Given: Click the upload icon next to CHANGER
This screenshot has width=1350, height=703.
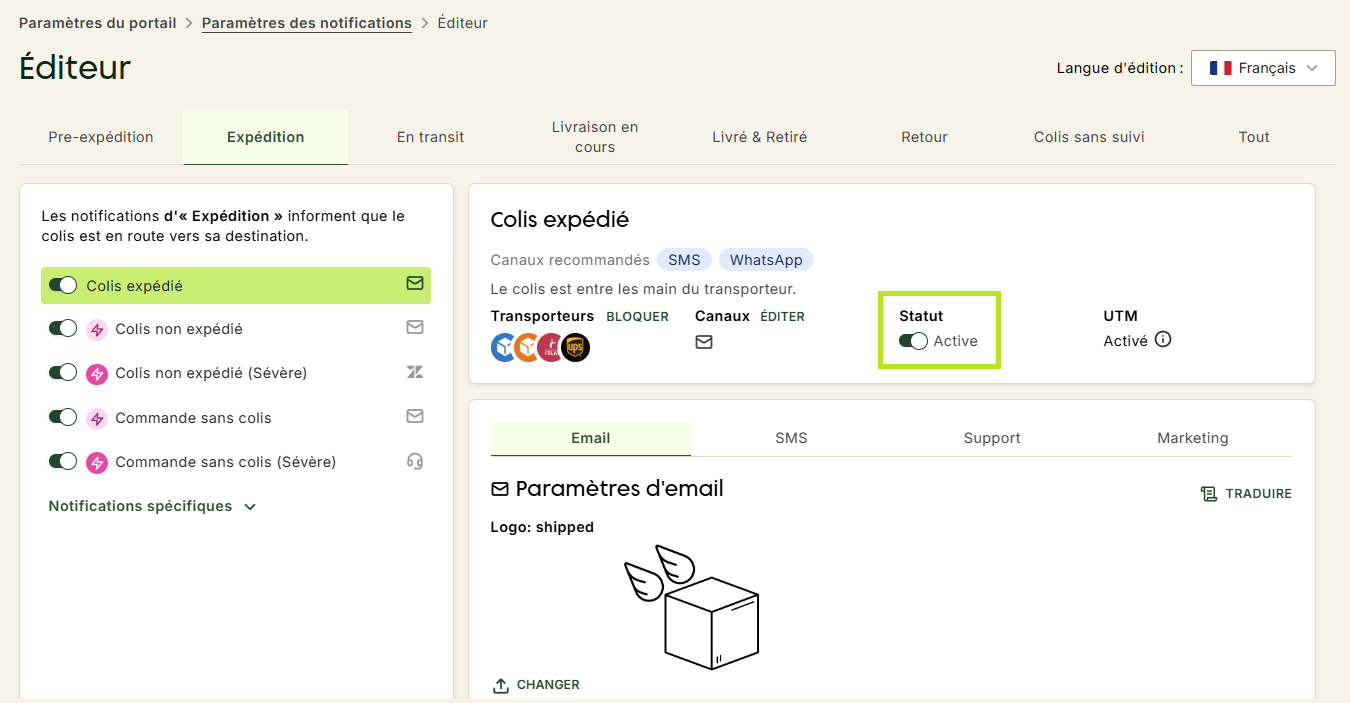Looking at the screenshot, I should (501, 686).
